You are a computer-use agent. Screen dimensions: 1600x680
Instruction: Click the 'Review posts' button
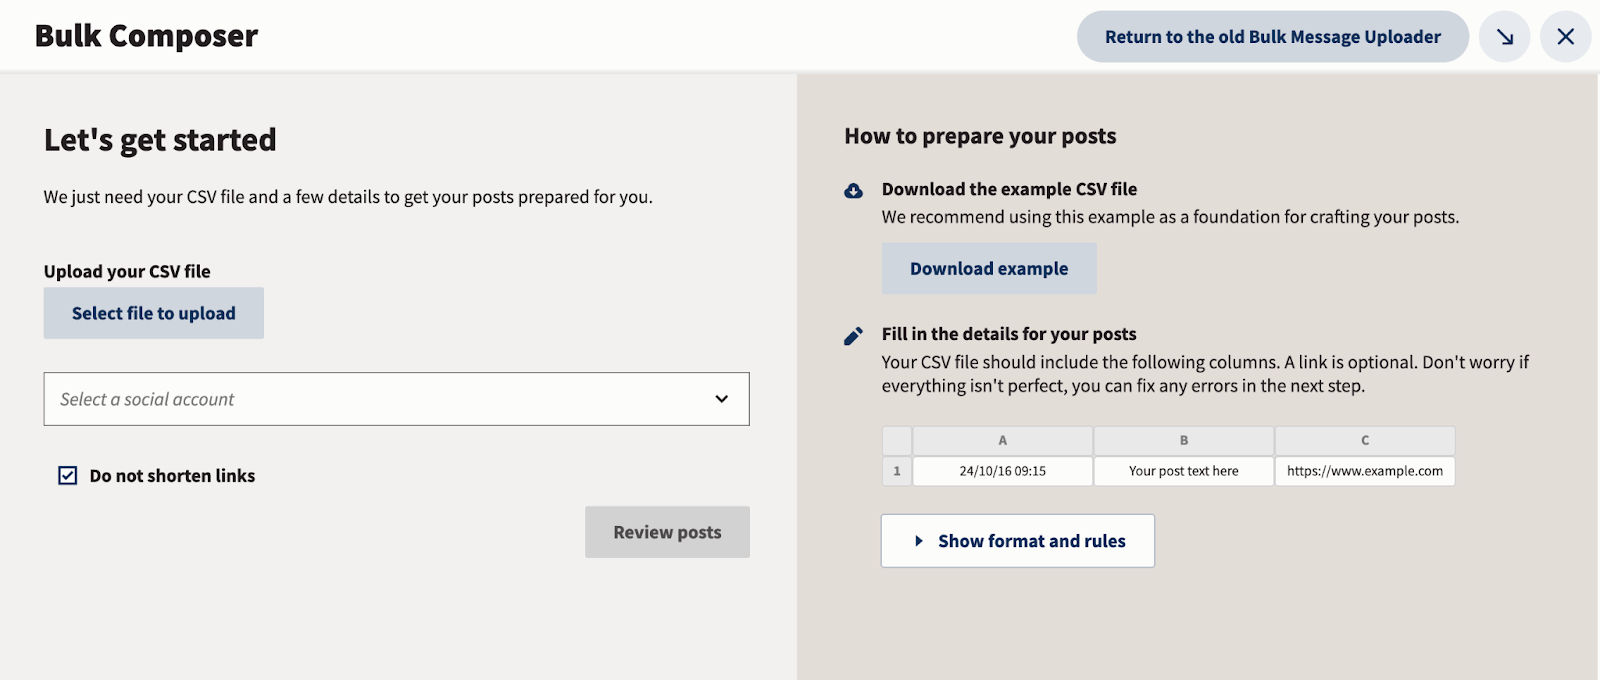point(667,532)
